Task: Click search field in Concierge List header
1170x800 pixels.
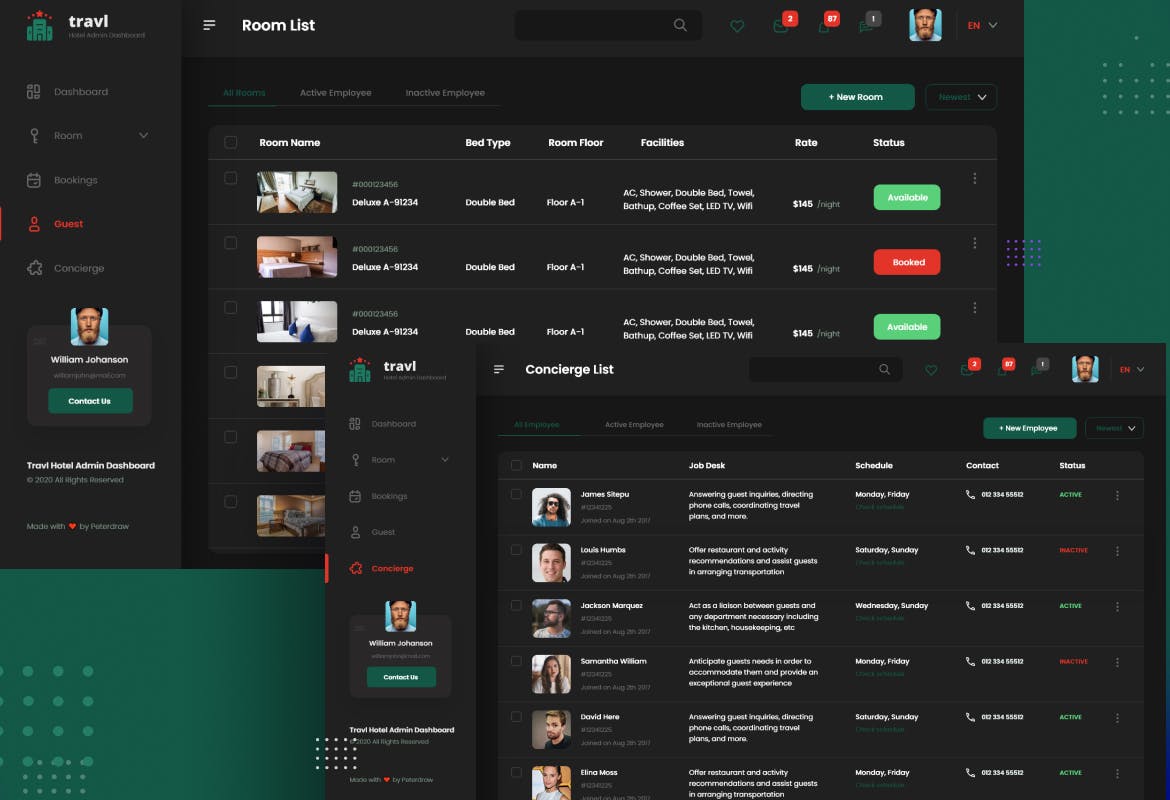Action: coord(825,369)
